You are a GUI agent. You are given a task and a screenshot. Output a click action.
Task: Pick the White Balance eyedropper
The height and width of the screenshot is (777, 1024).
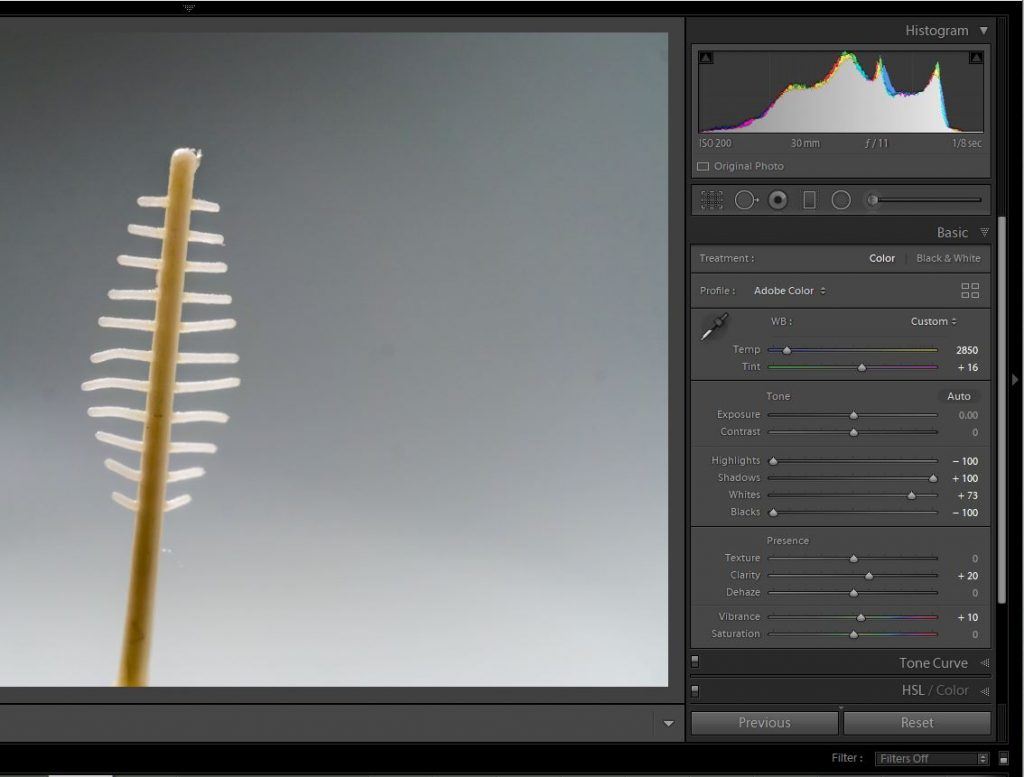715,327
